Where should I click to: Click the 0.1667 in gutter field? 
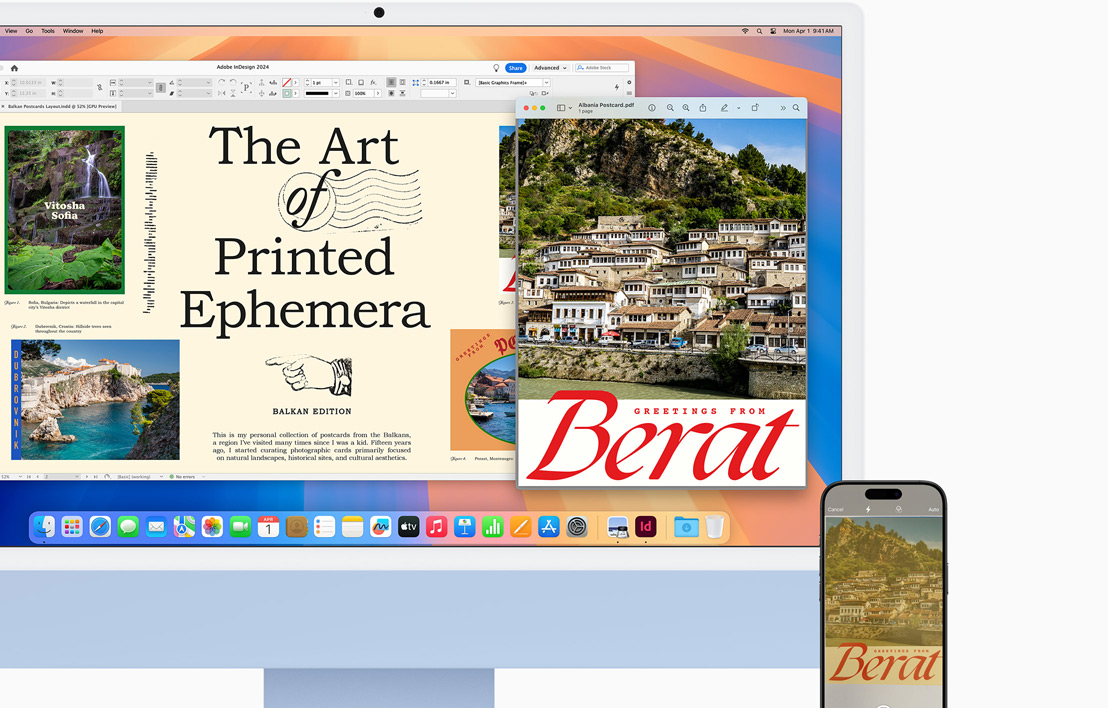point(442,83)
